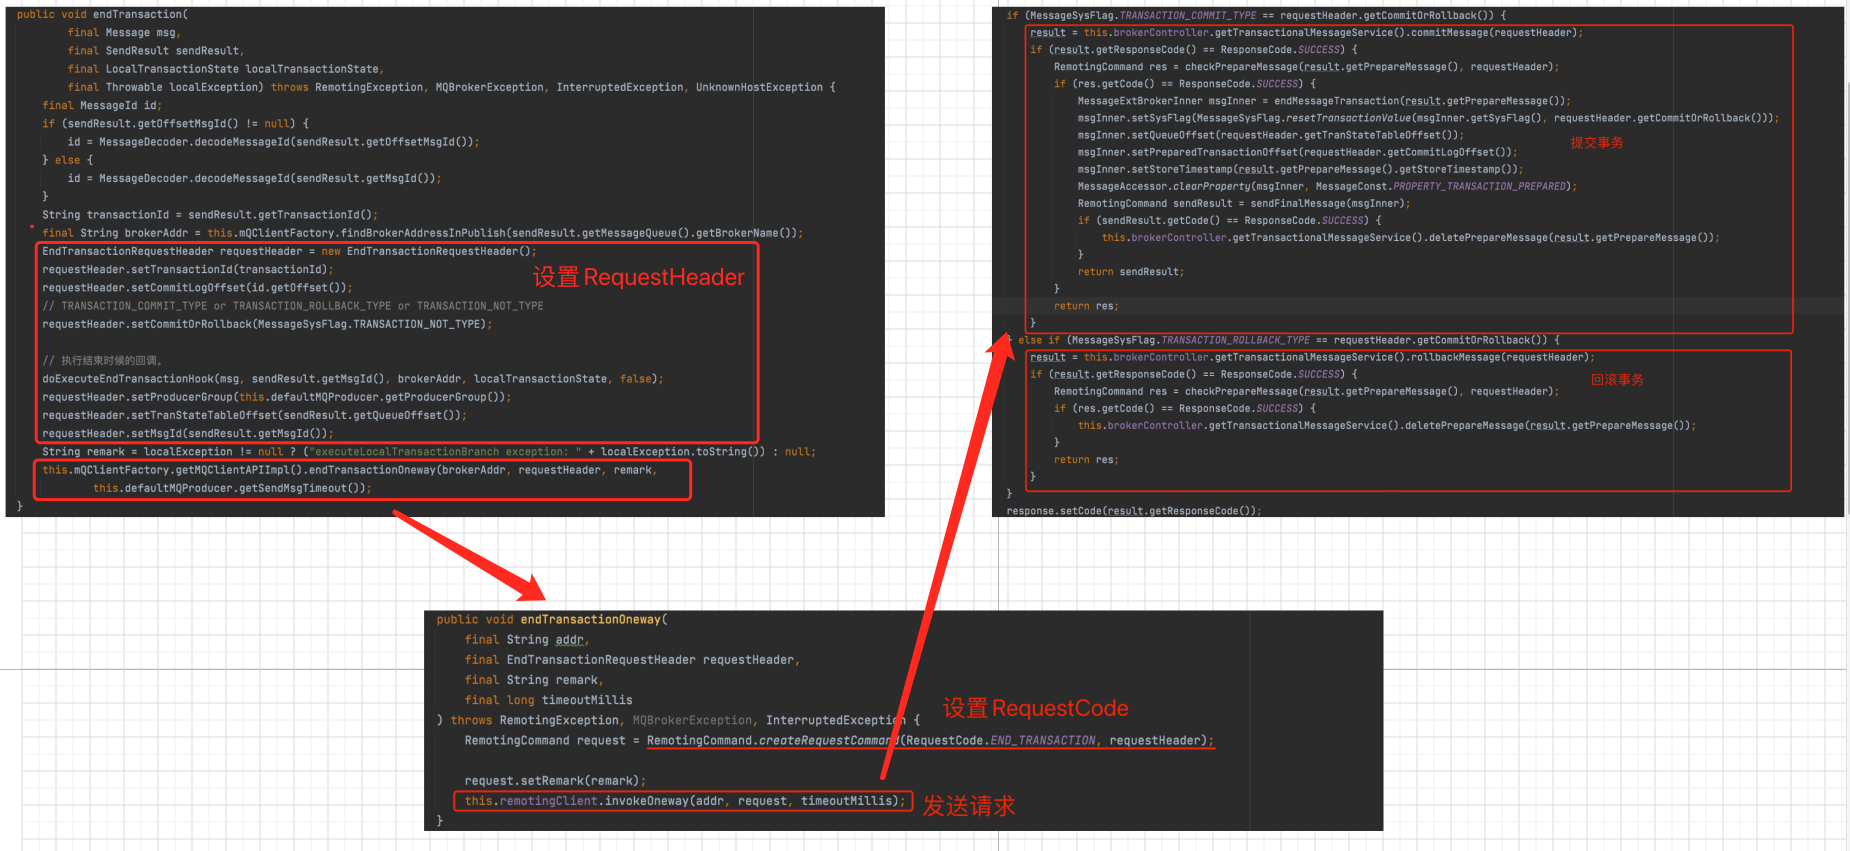Click the setCommitOrRollback TRANSACTION_NOT_TYPE line
The height and width of the screenshot is (851, 1850).
pos(267,324)
